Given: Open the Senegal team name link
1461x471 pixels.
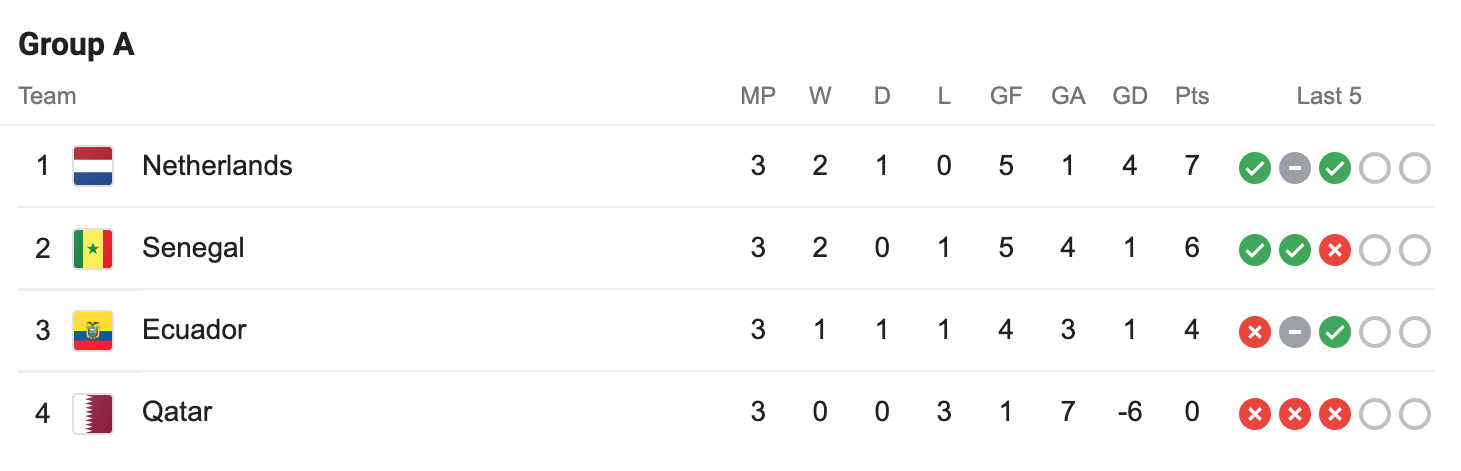Looking at the screenshot, I should pyautogui.click(x=193, y=248).
